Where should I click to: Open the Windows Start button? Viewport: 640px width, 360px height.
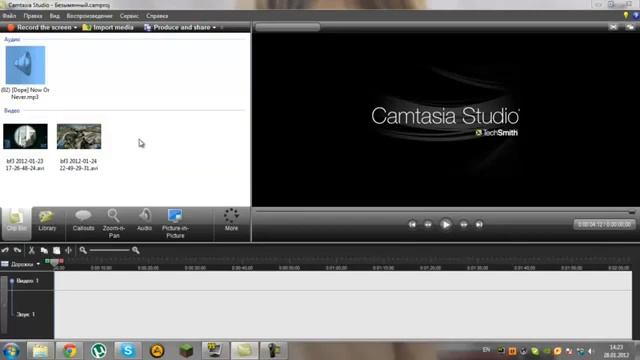(x=11, y=351)
